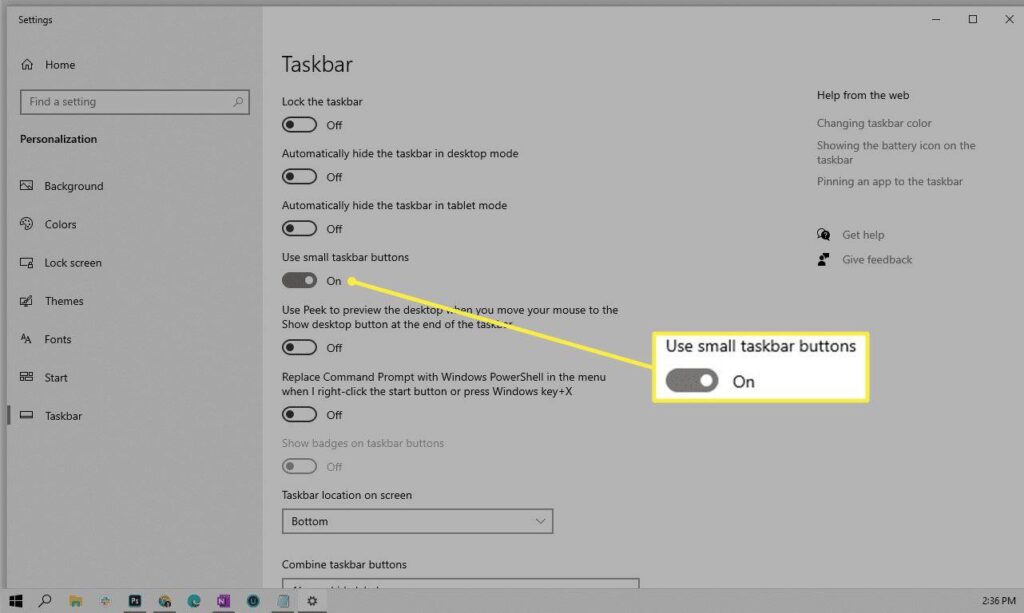Enable auto-hide taskbar in desktop mode

coord(299,177)
